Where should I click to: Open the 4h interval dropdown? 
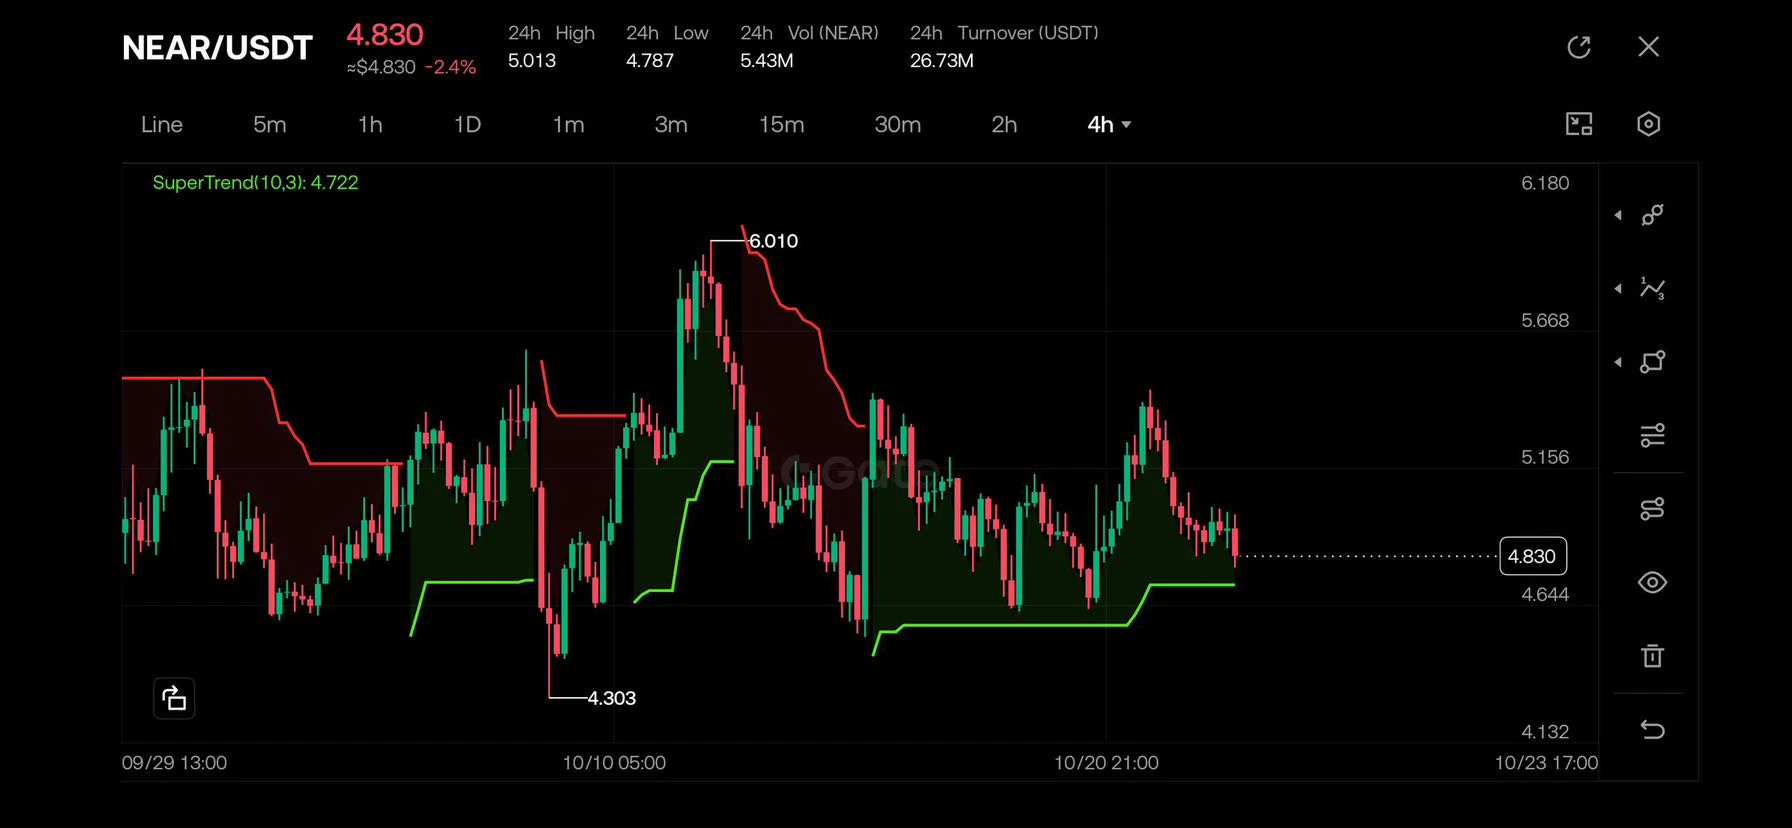click(1109, 124)
